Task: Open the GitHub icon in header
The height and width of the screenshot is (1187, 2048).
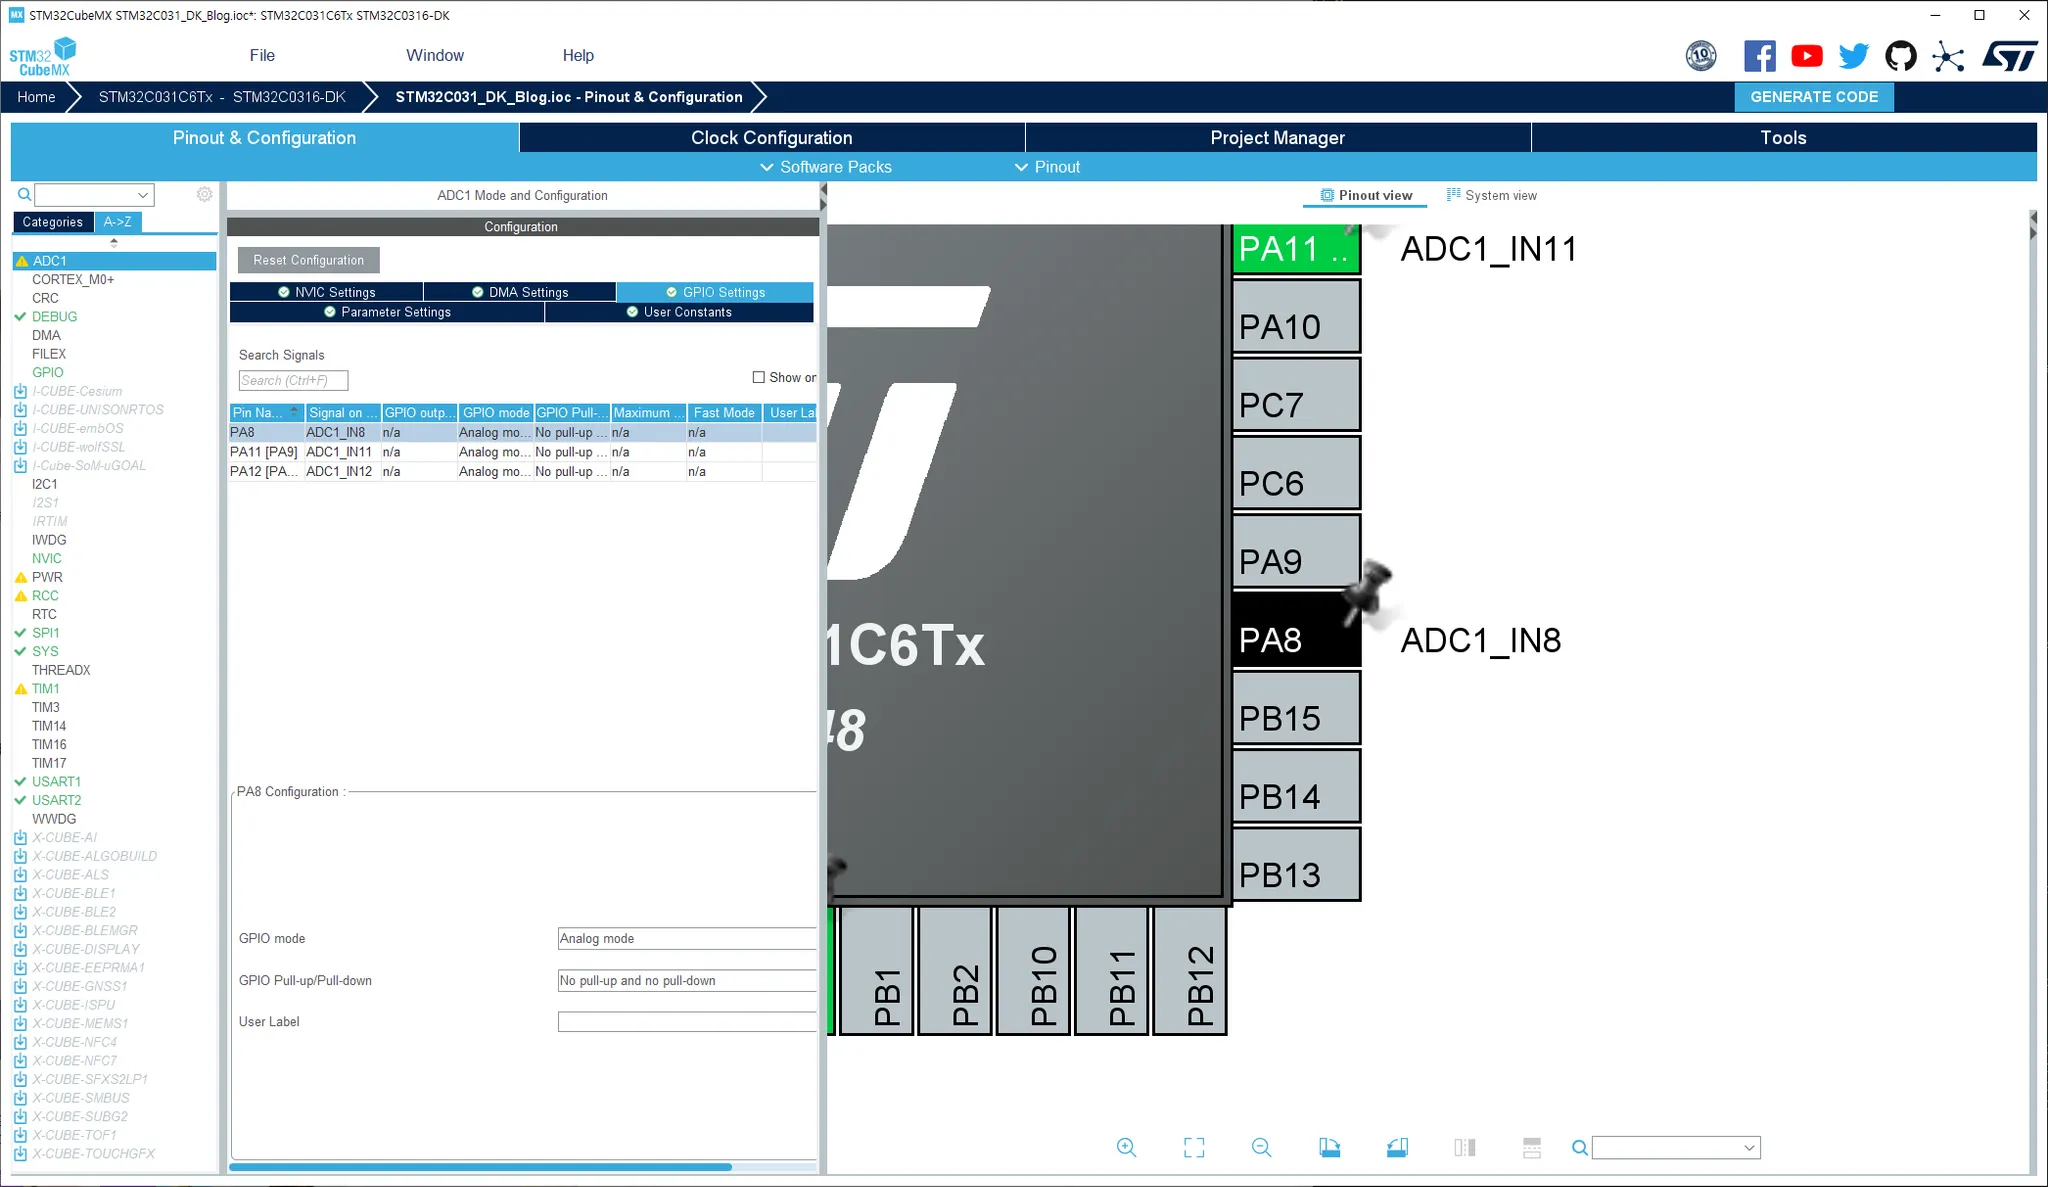Action: [x=1900, y=56]
